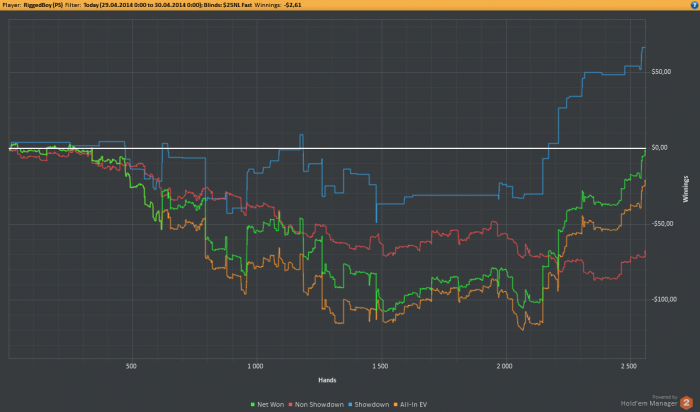The width and height of the screenshot is (700, 412).
Task: Click the 1 000 hands axis tick label
Action: (255, 366)
